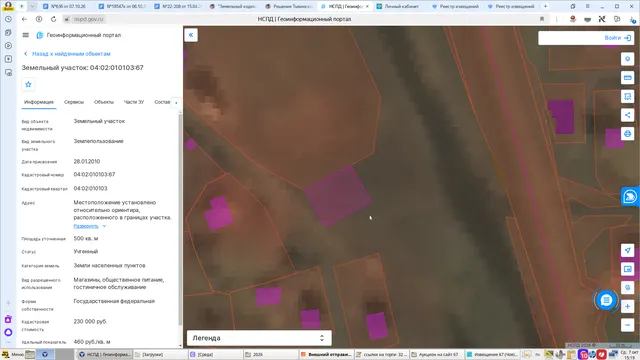Image resolution: width=640 pixels, height=360 pixels.
Task: Select cadastral quarter 04:02:010103 value
Action: (x=90, y=189)
